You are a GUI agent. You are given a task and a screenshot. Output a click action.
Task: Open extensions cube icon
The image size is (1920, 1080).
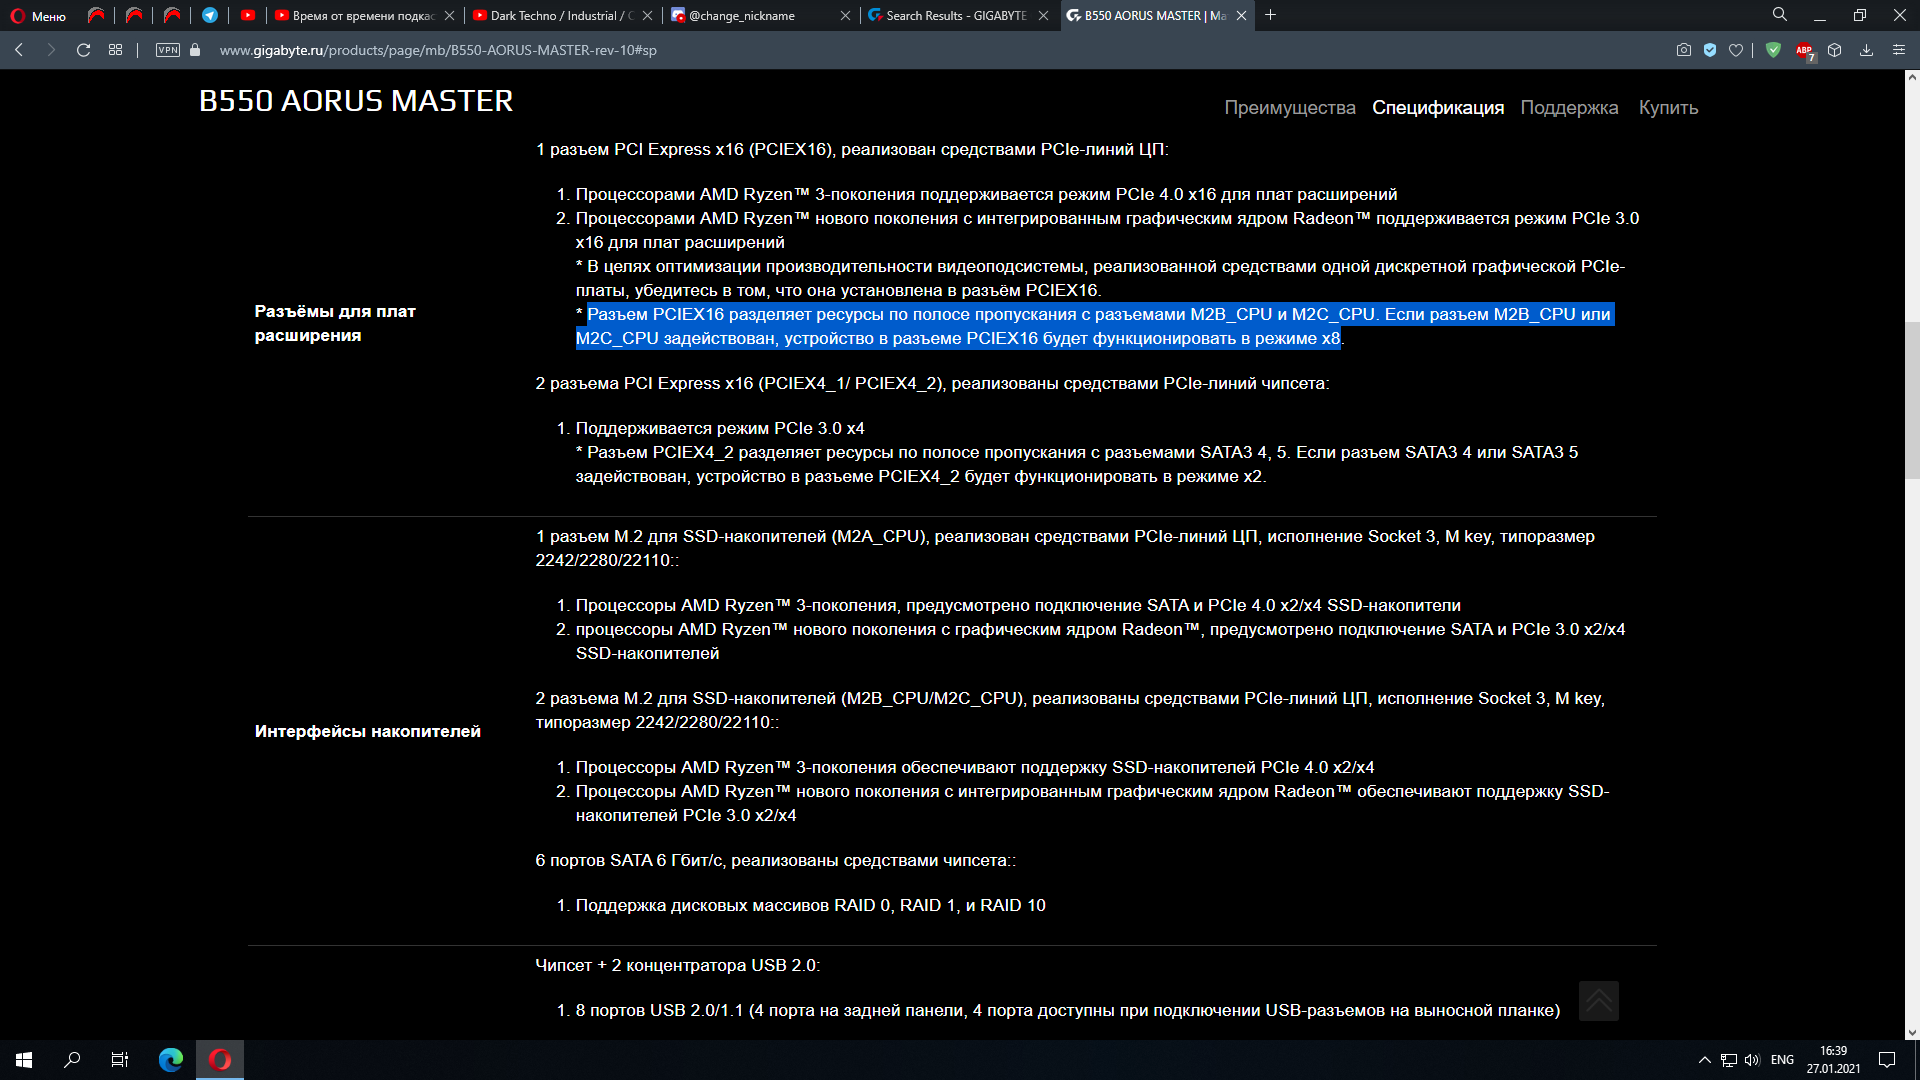(1835, 50)
